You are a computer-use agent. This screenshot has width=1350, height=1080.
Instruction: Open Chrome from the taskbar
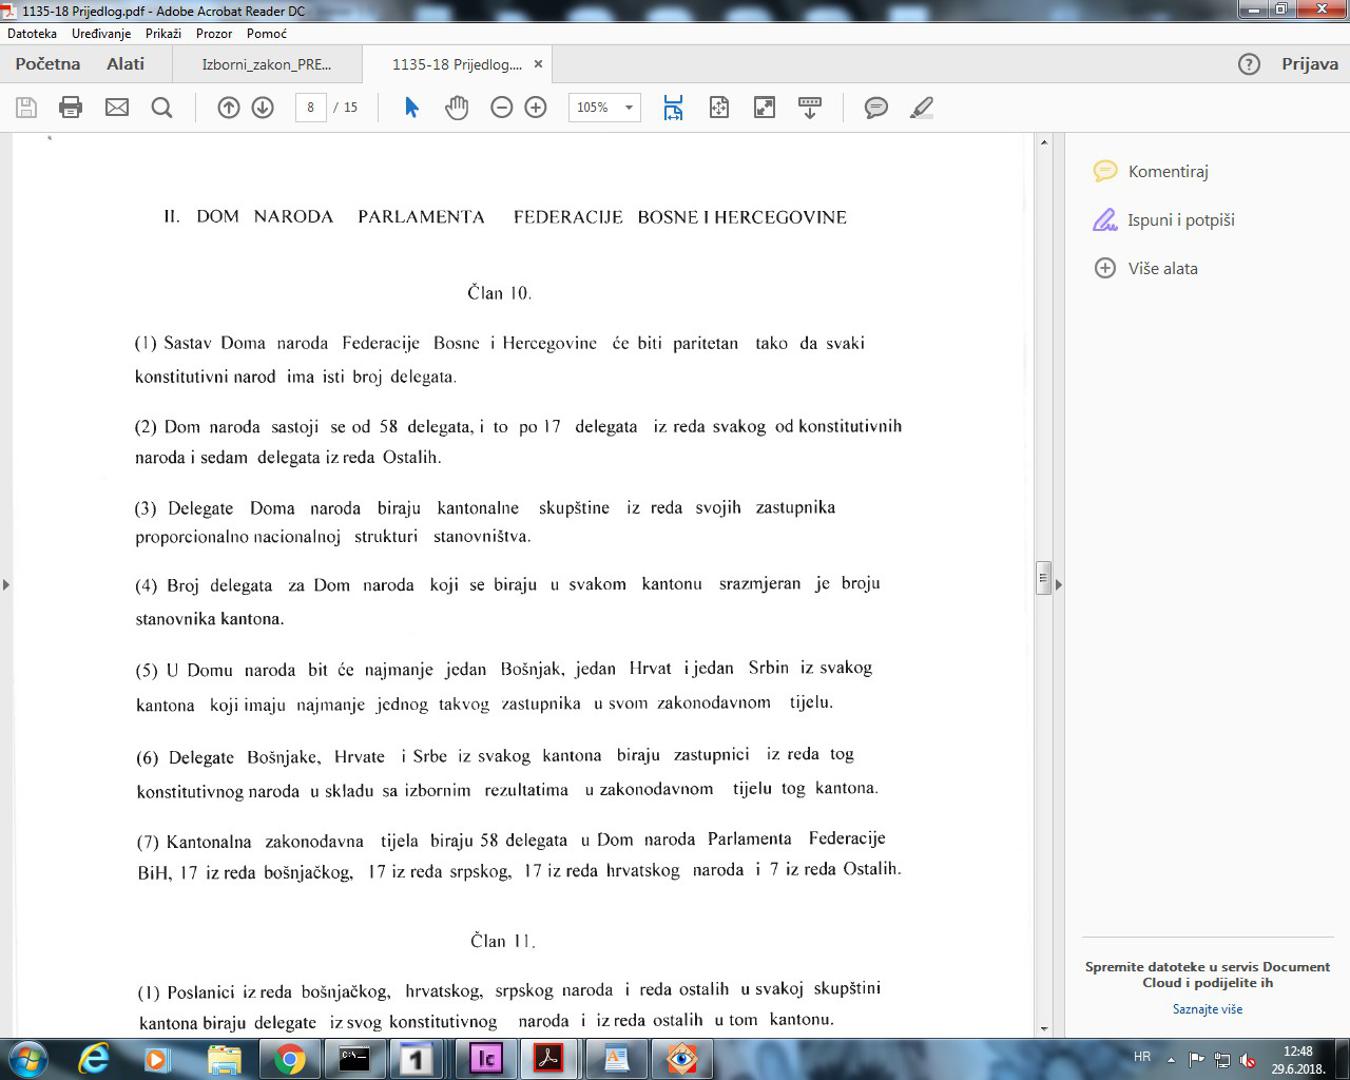coord(290,1058)
